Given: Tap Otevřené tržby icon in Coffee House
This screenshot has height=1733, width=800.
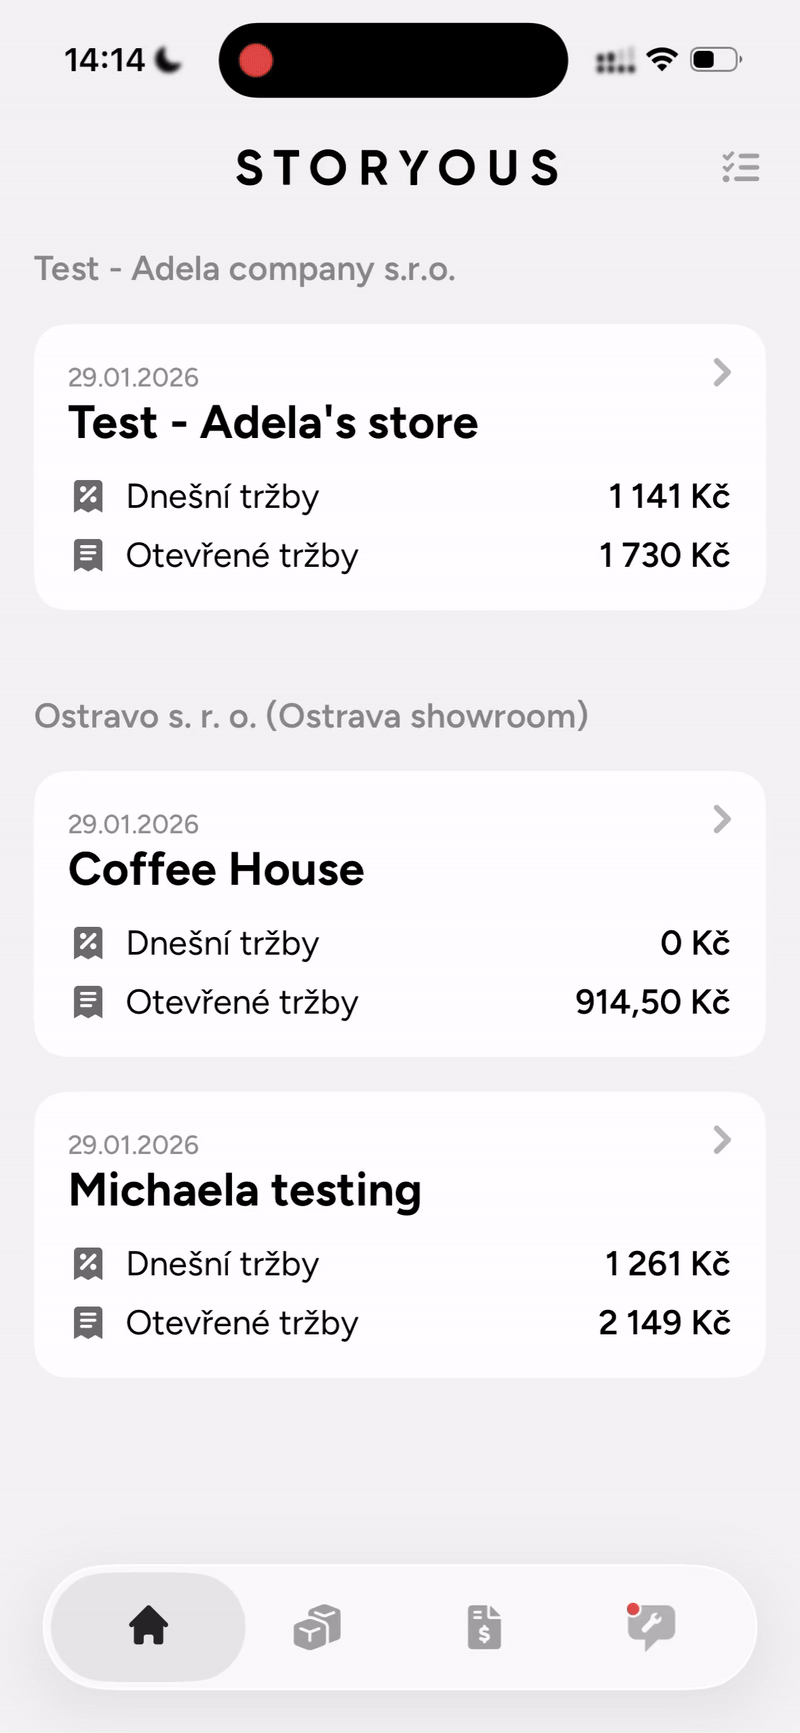Looking at the screenshot, I should 89,1002.
